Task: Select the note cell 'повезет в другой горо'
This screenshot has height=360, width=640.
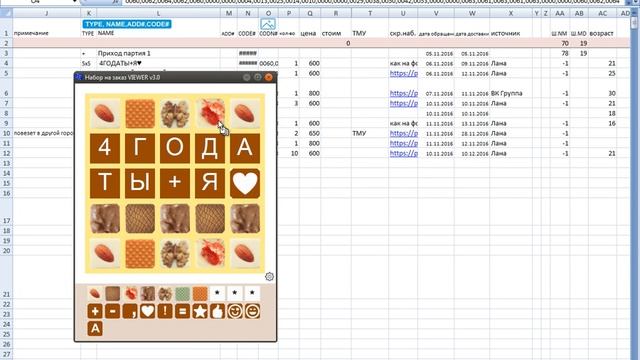Action: point(43,133)
